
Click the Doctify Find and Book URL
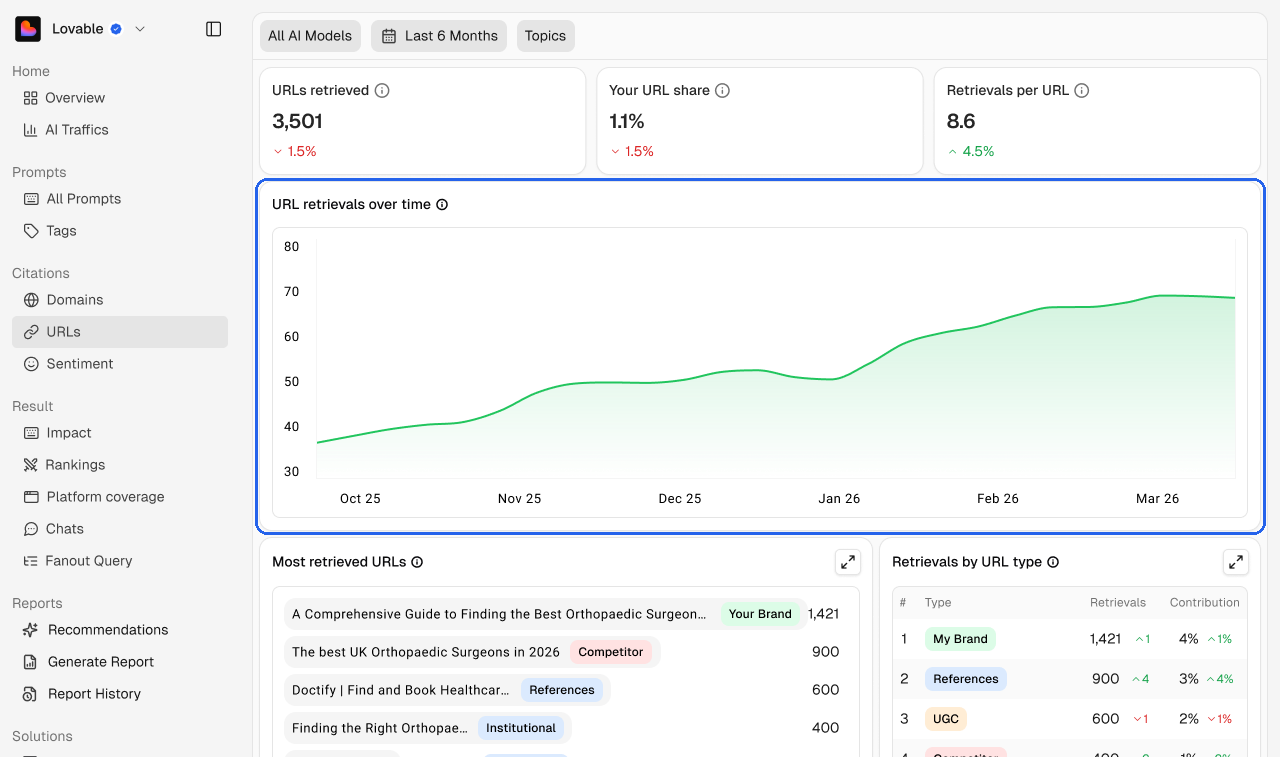click(447, 690)
